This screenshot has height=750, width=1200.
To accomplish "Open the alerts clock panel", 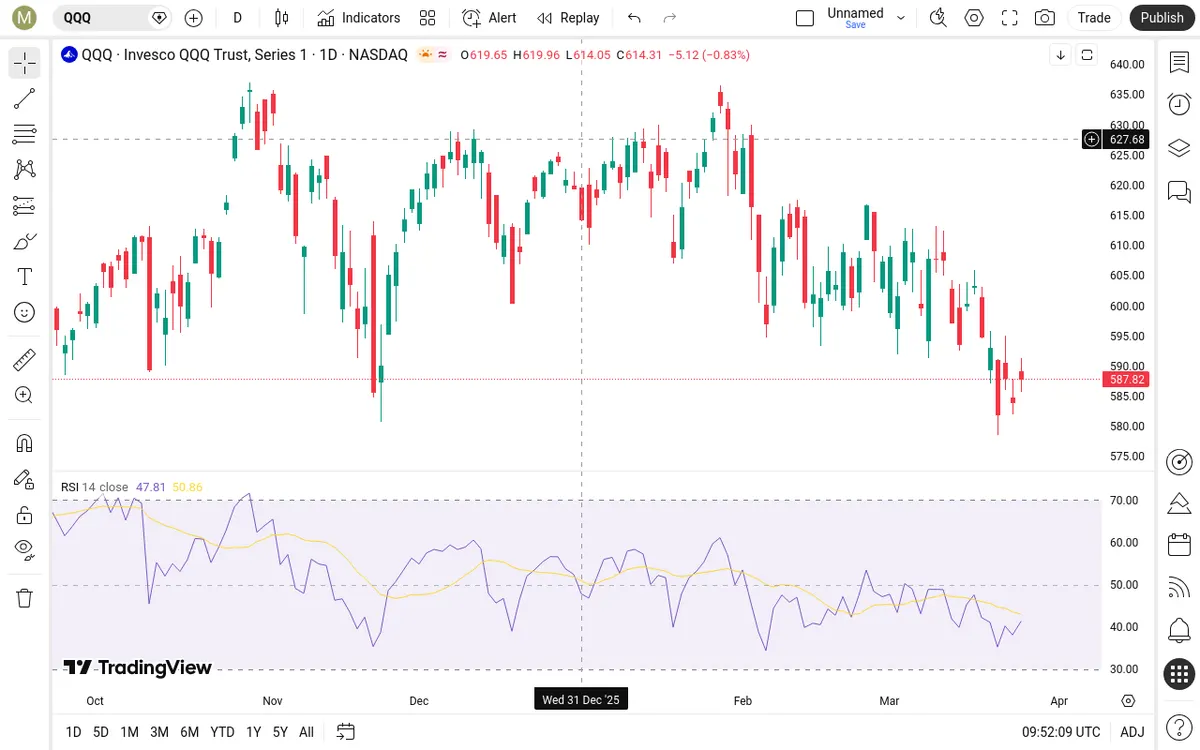I will coord(1179,105).
